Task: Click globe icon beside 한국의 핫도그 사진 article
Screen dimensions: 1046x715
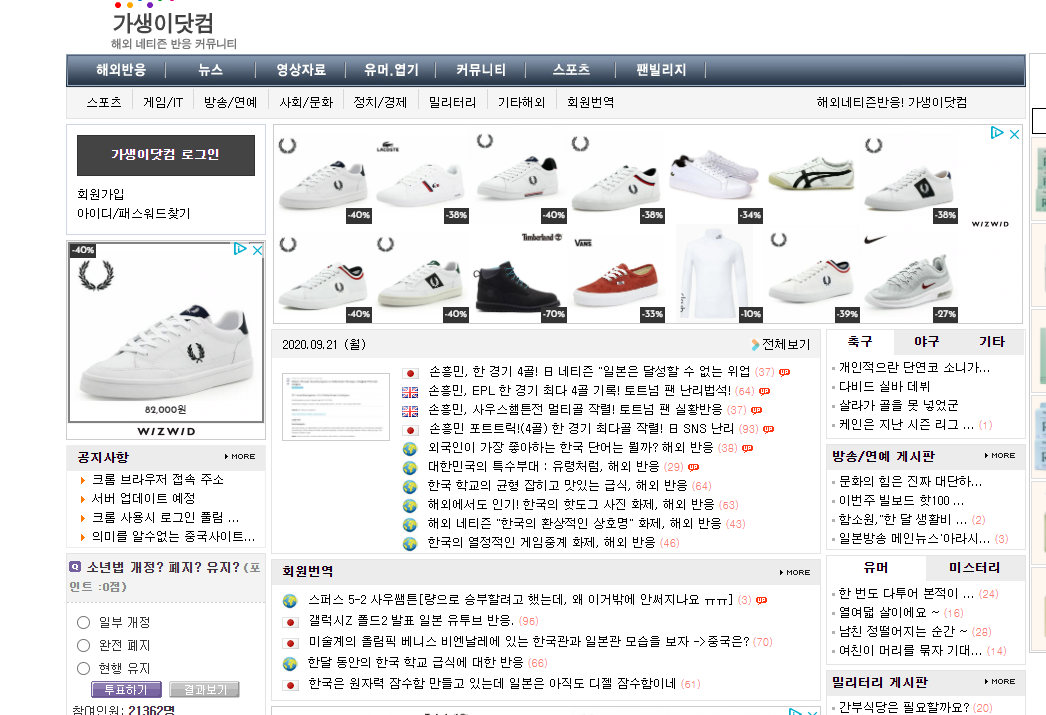Action: point(410,506)
